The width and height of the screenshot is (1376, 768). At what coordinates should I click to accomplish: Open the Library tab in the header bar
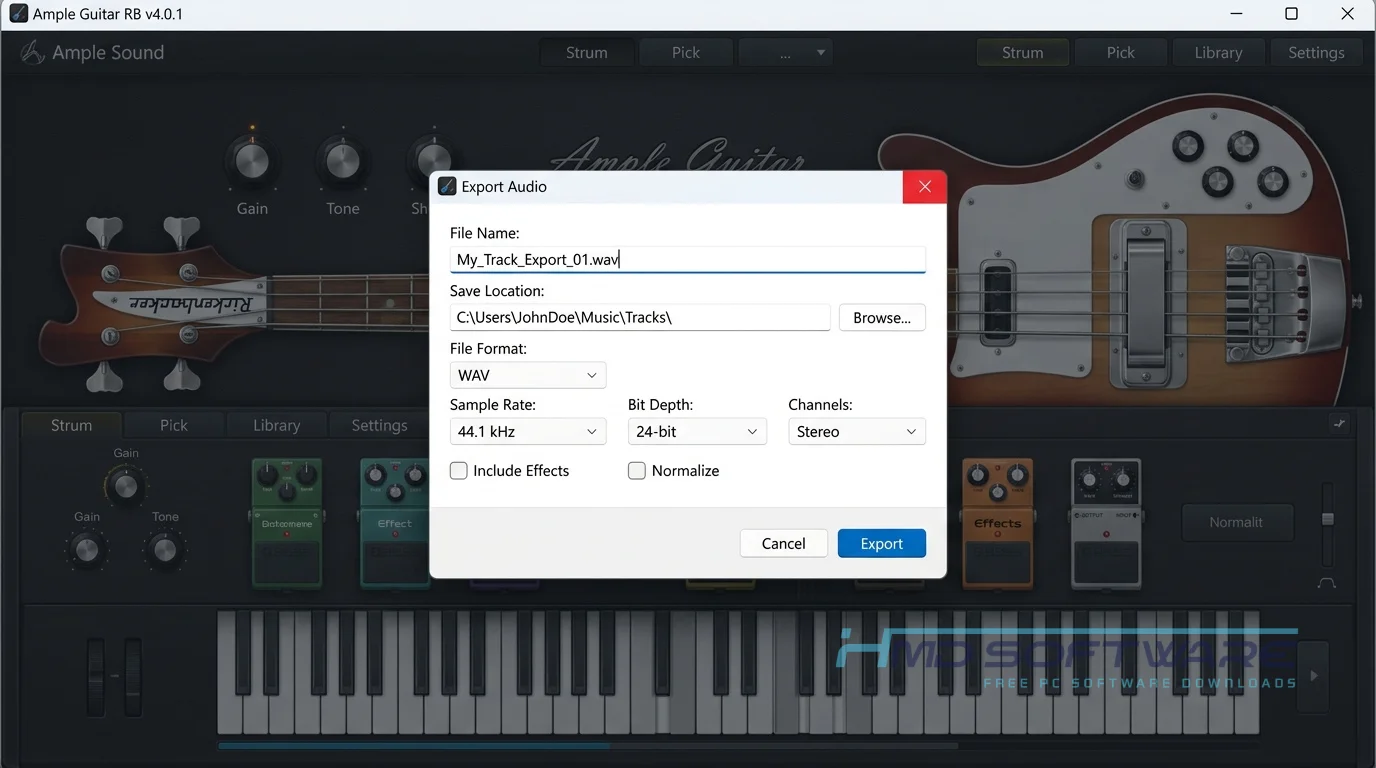(x=1218, y=53)
